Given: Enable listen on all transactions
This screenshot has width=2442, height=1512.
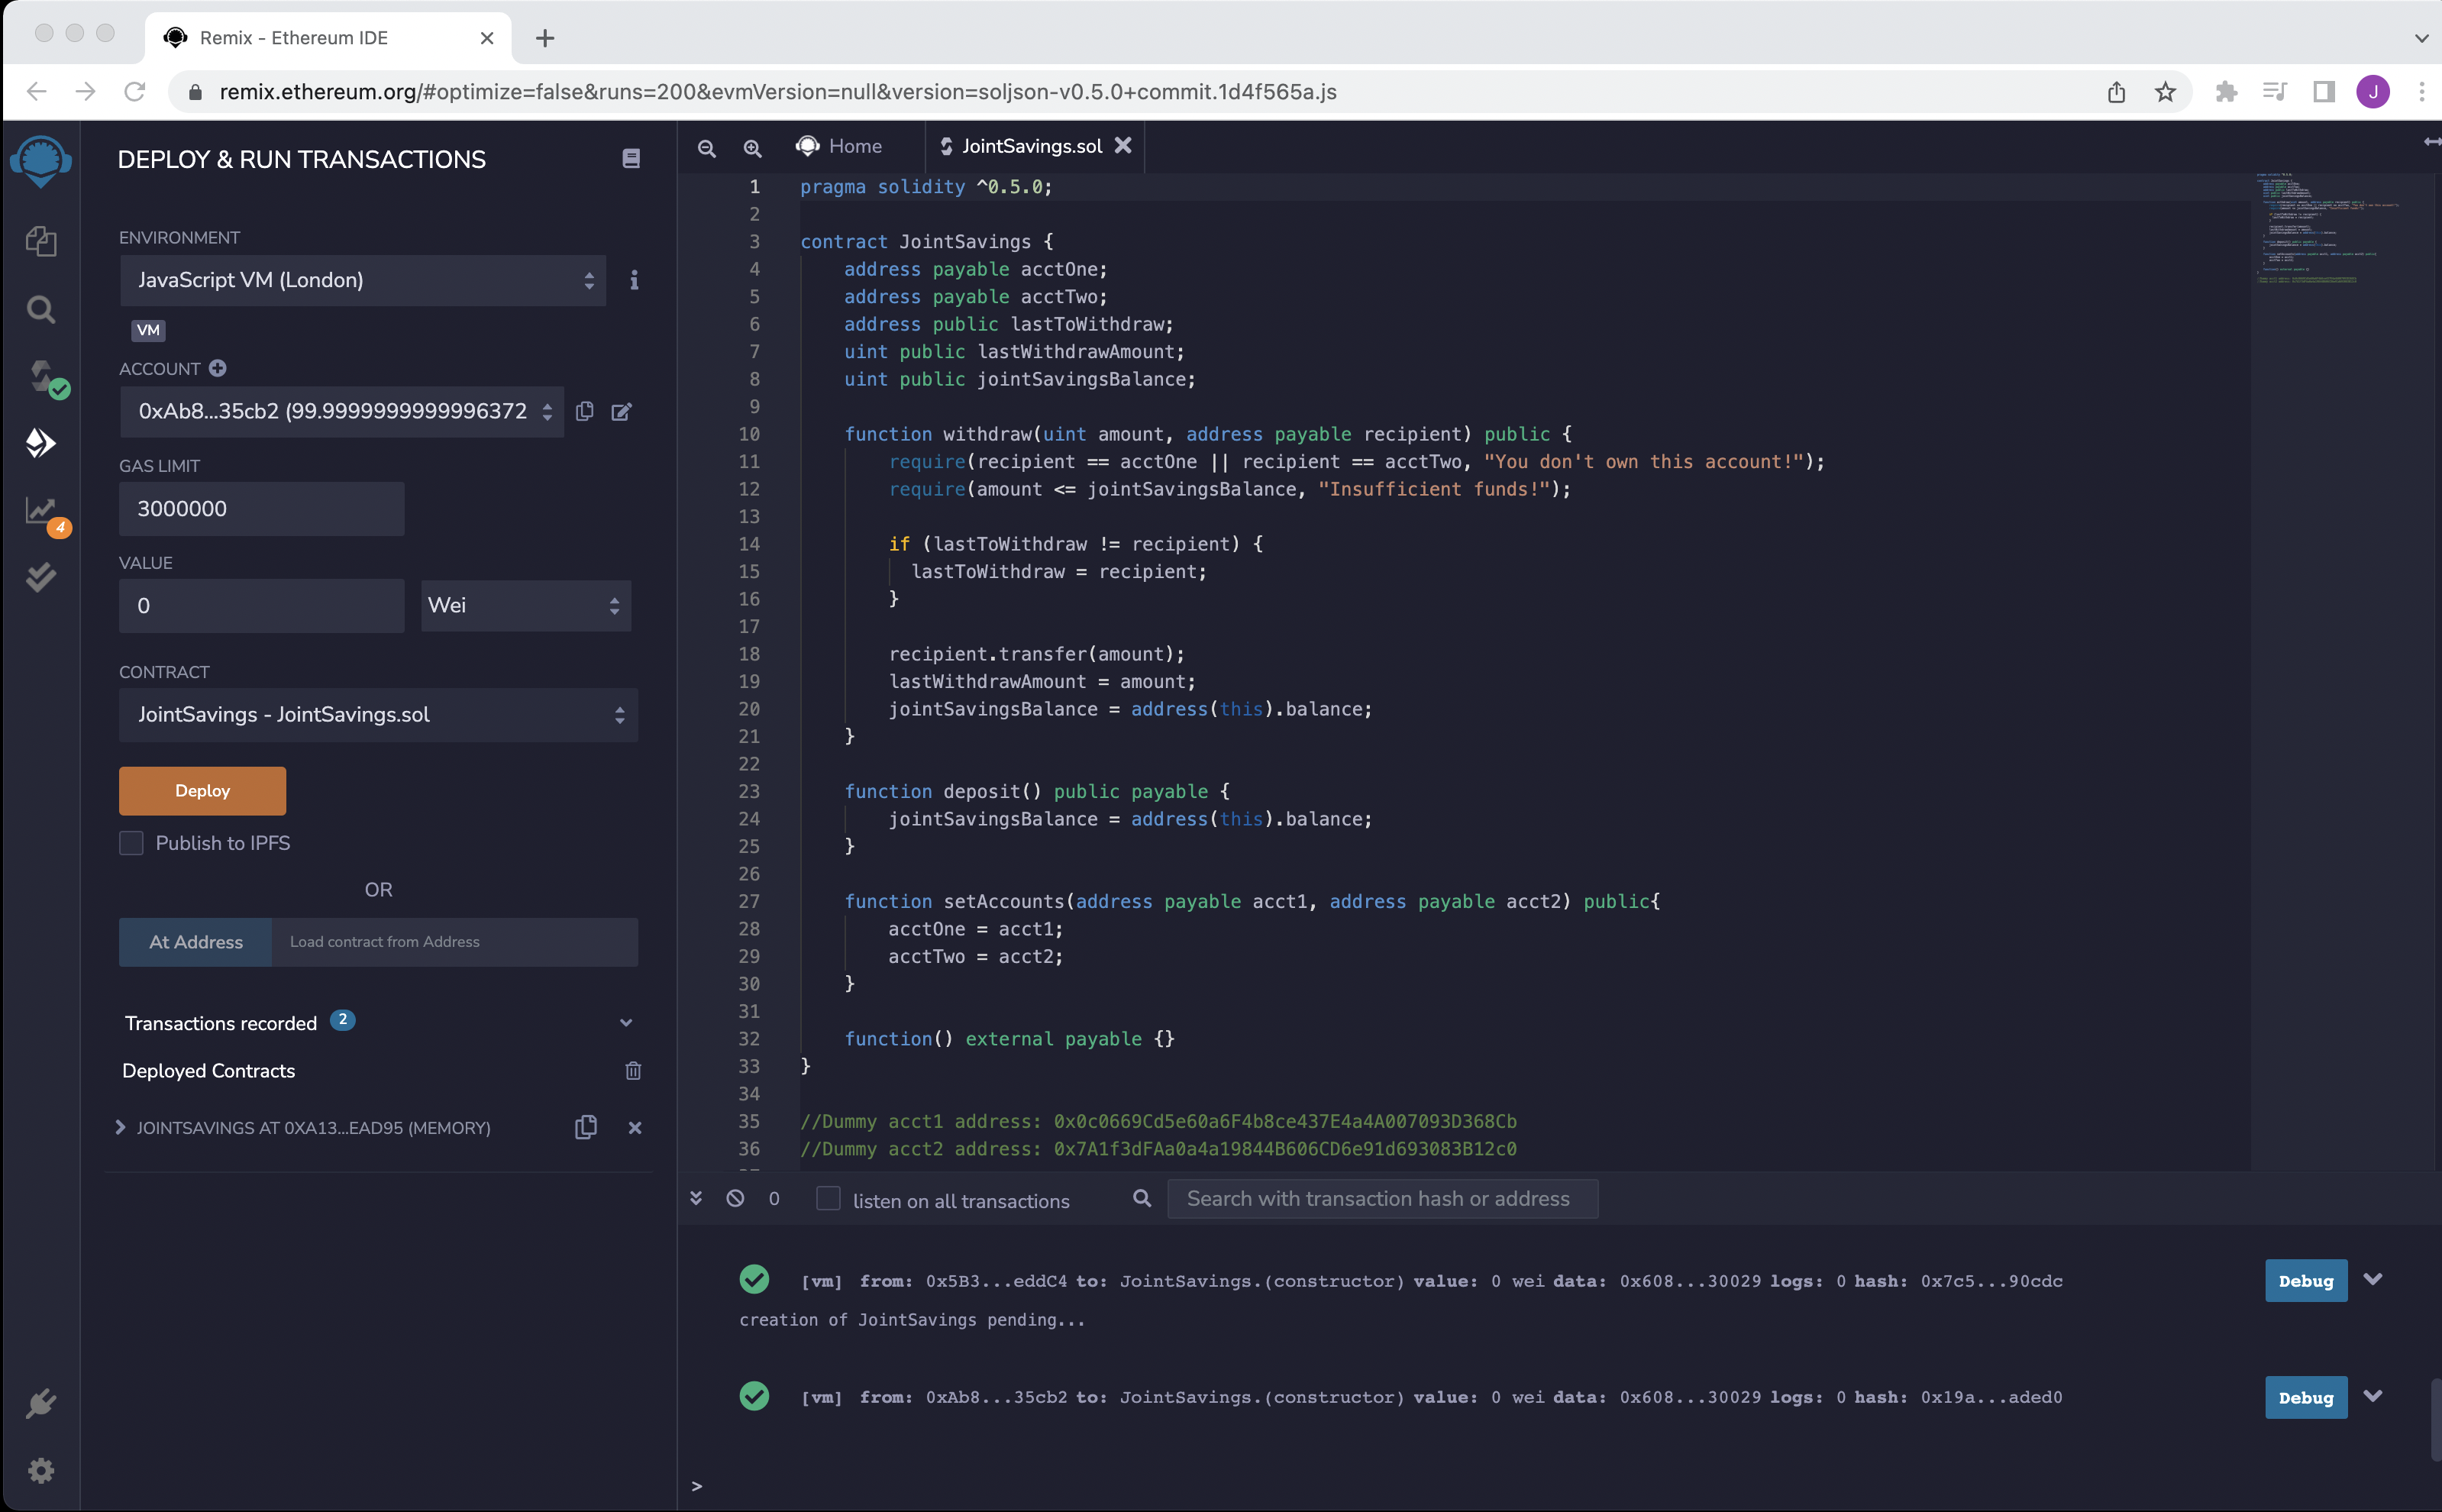Looking at the screenshot, I should (828, 1199).
